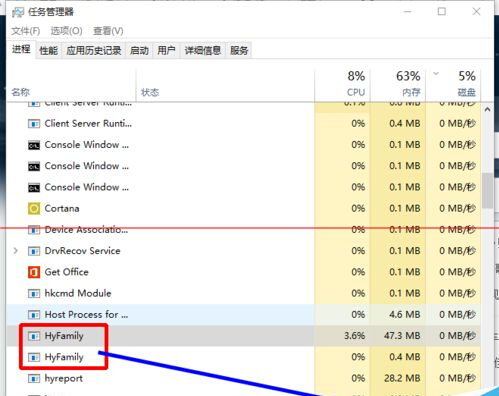
Task: Open the 启动 tab
Action: tap(139, 51)
